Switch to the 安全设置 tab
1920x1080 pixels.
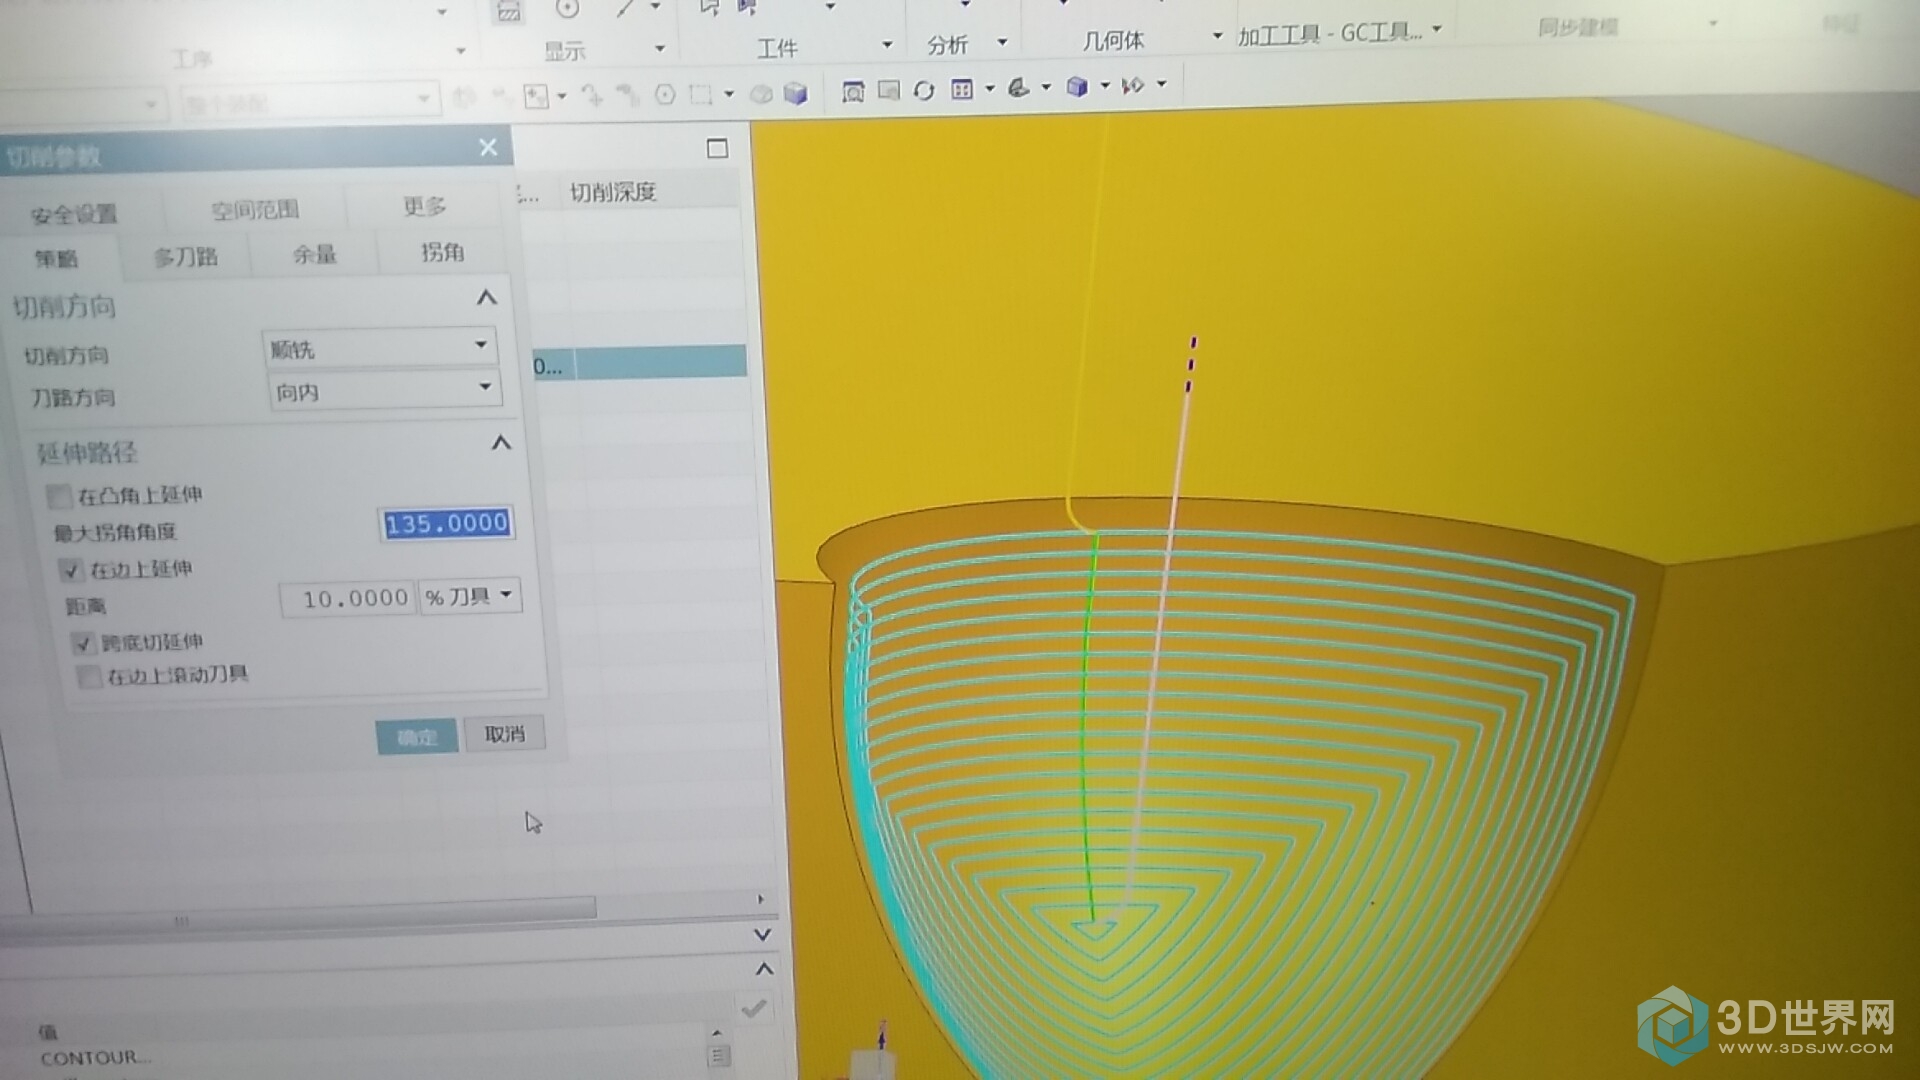pyautogui.click(x=74, y=215)
